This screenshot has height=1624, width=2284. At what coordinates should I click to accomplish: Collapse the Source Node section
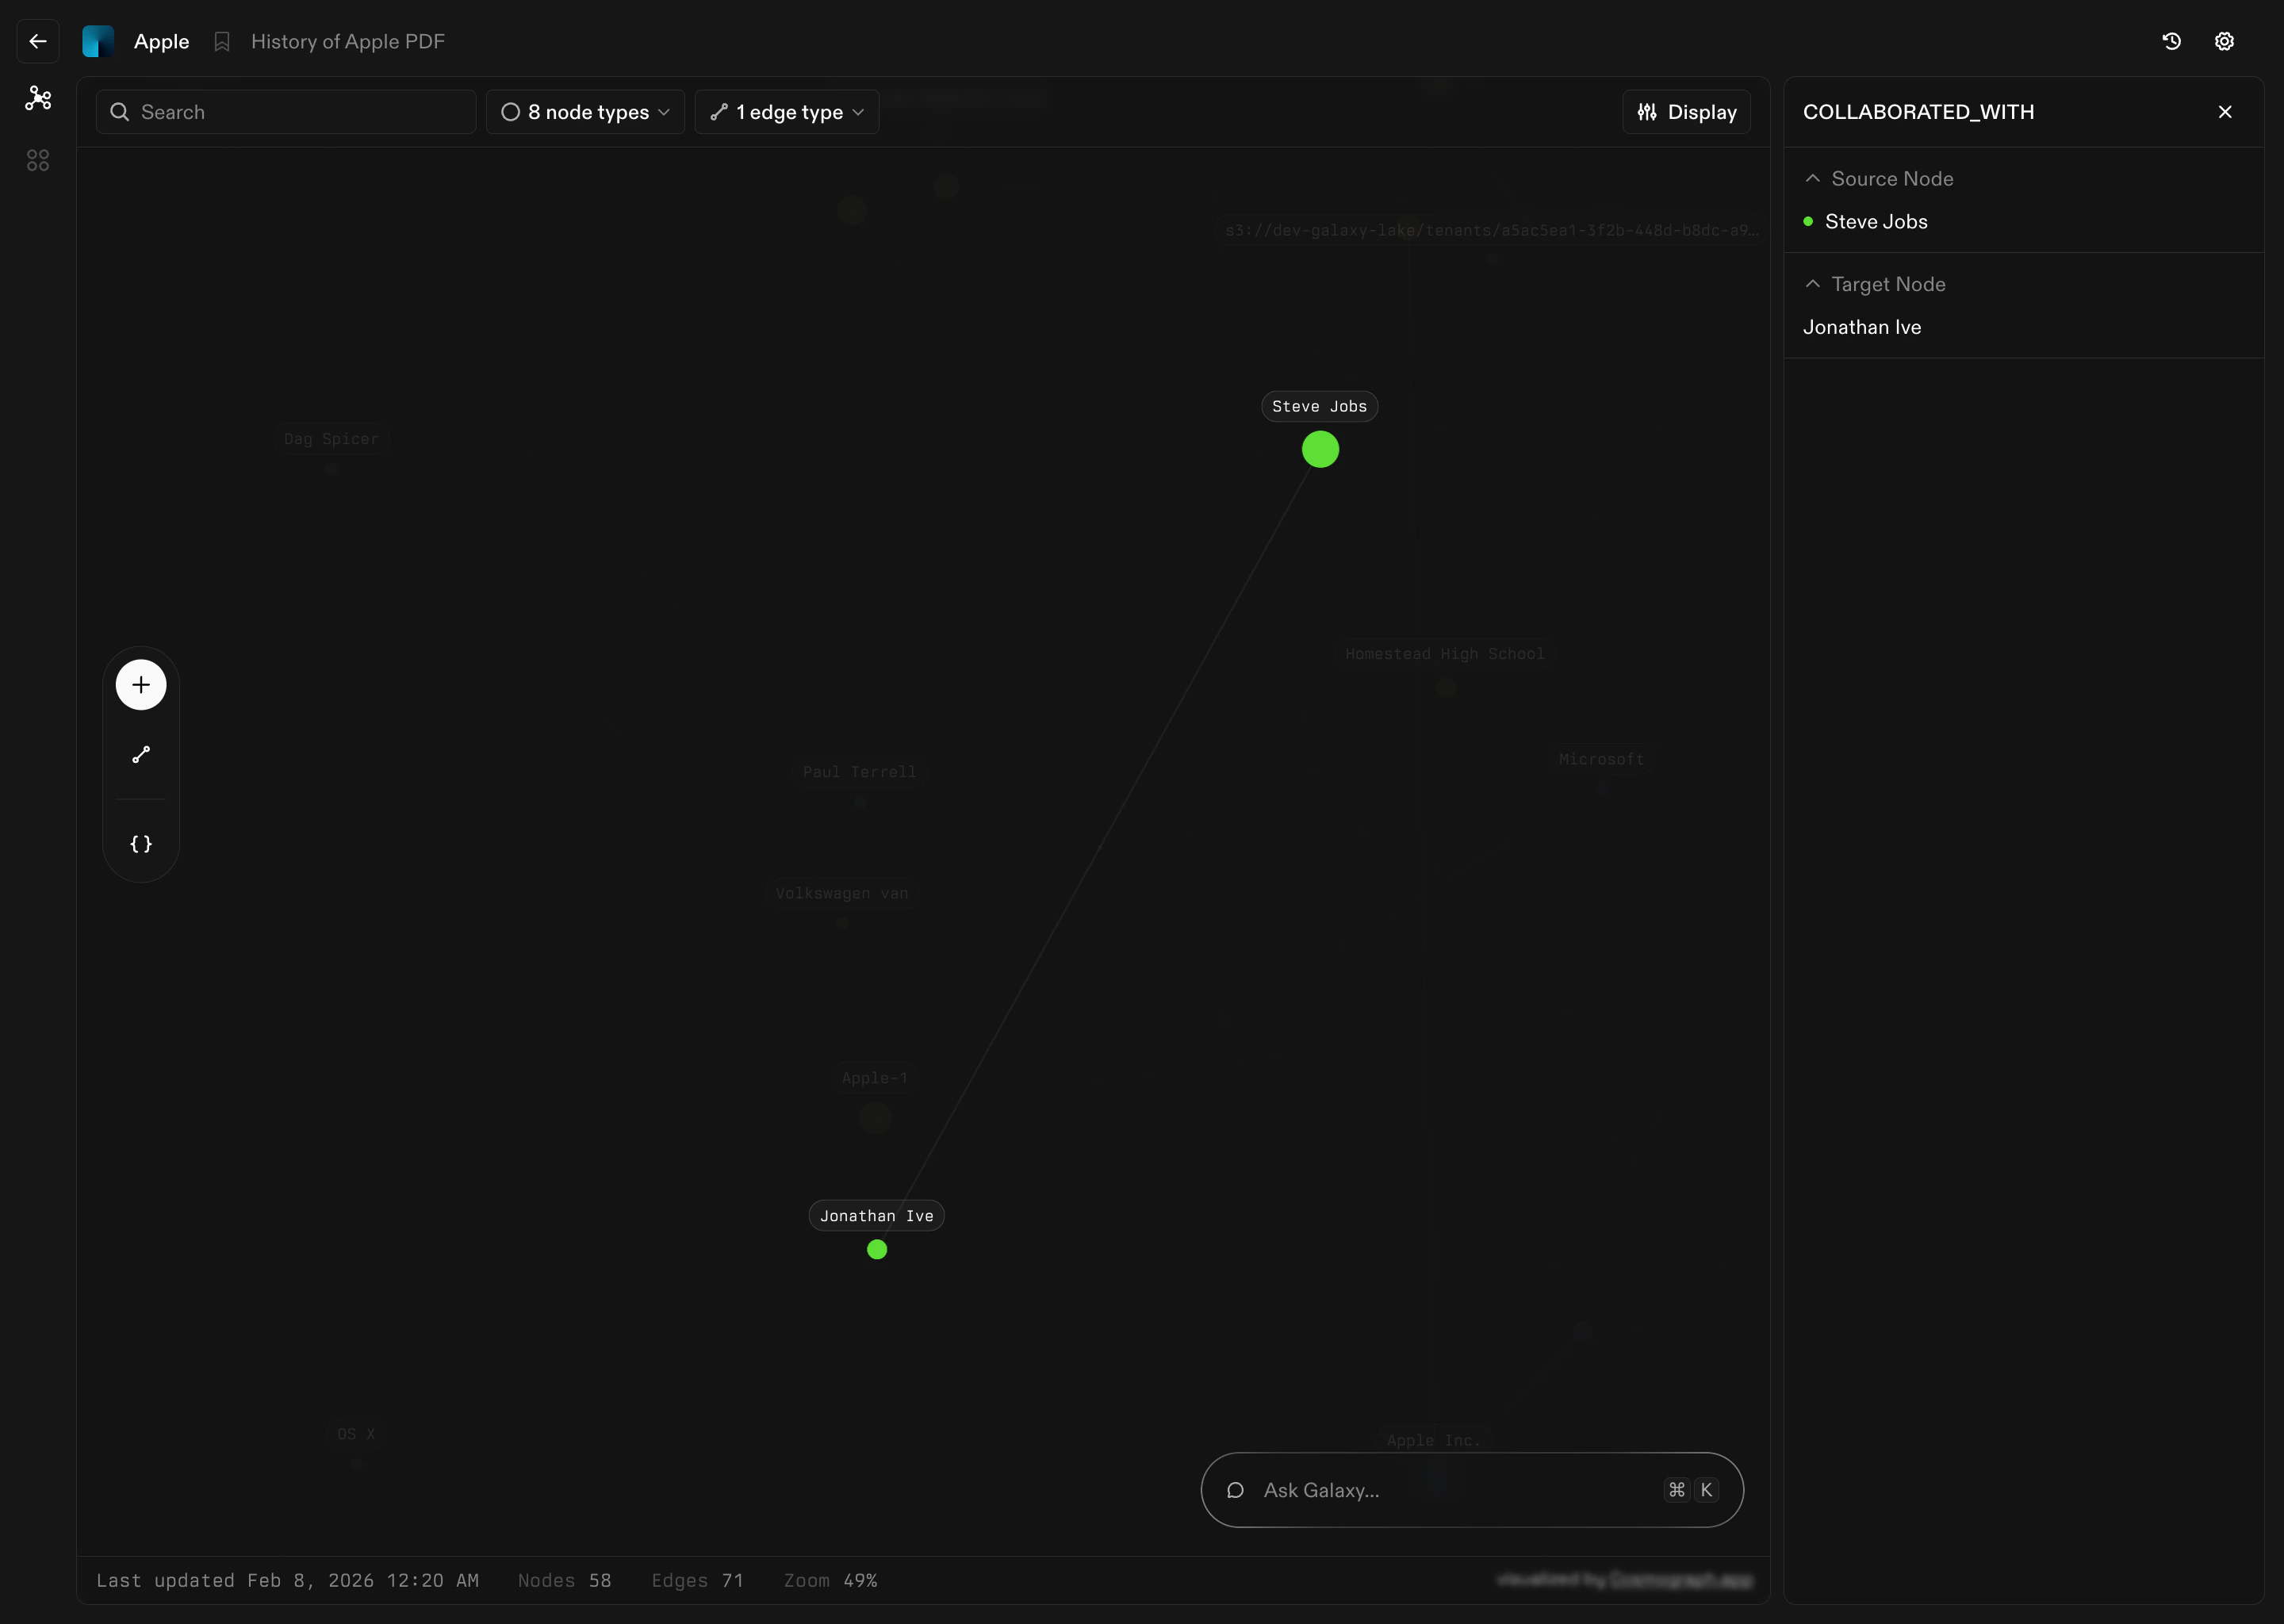1812,178
